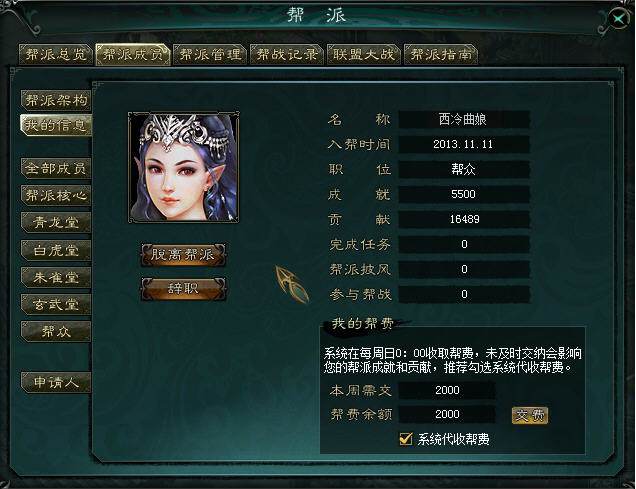Click the character portrait thumbnail
The width and height of the screenshot is (636, 489).
tap(184, 167)
